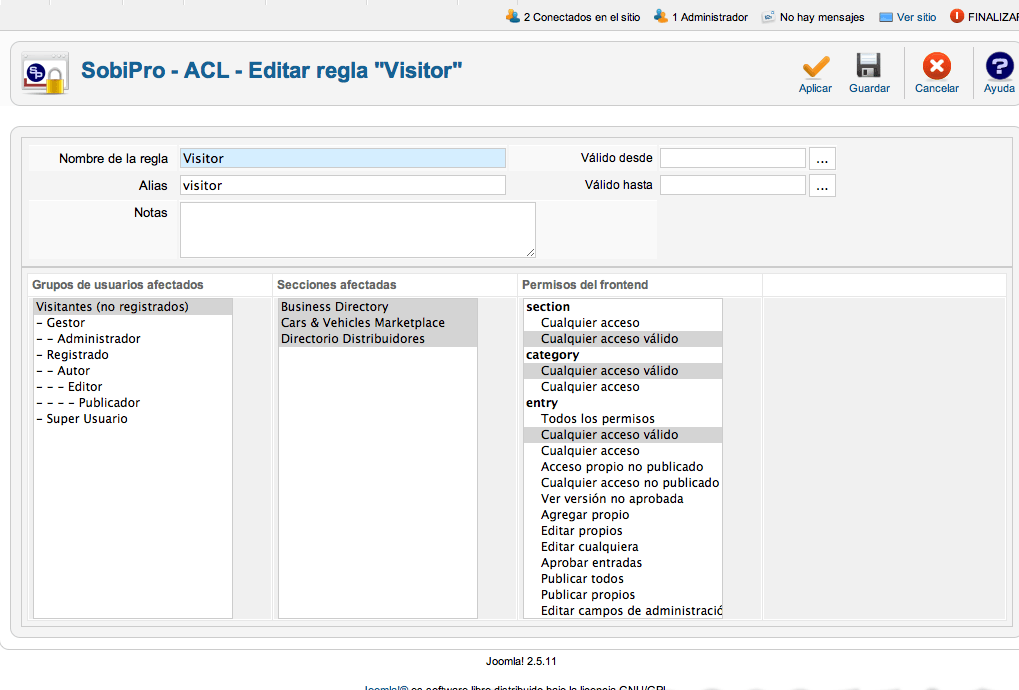Select Cualquier acceso válido under section
Viewport: 1019px width, 690px height.
(623, 339)
